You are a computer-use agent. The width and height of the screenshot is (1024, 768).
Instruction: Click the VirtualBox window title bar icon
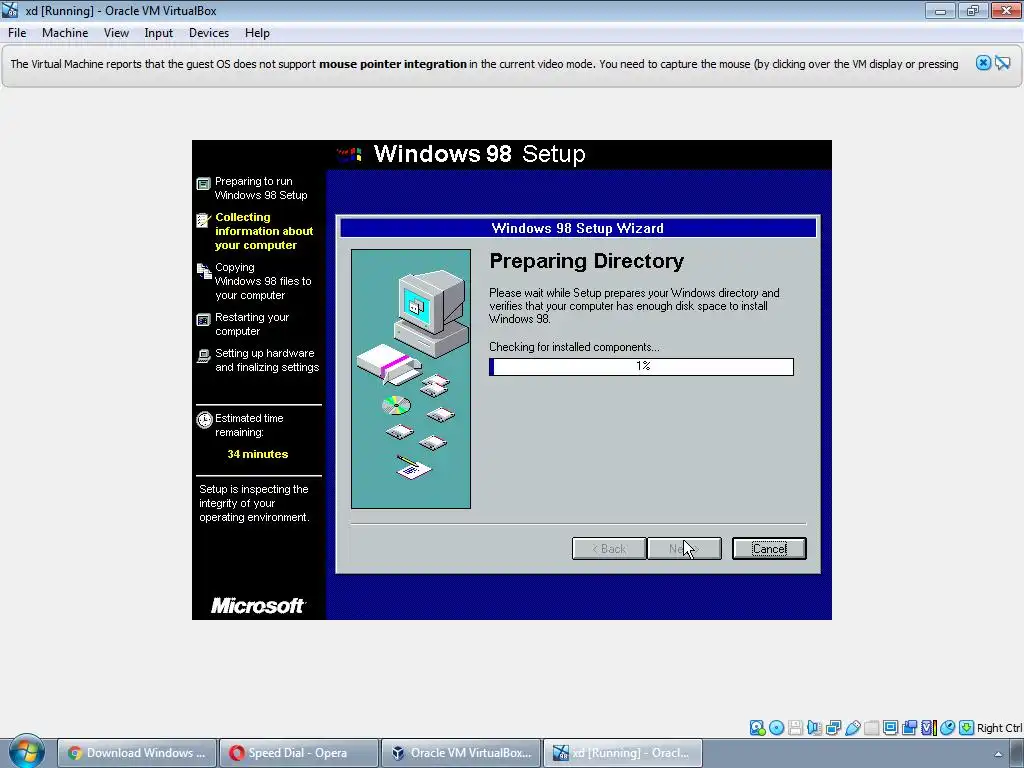pyautogui.click(x=10, y=10)
